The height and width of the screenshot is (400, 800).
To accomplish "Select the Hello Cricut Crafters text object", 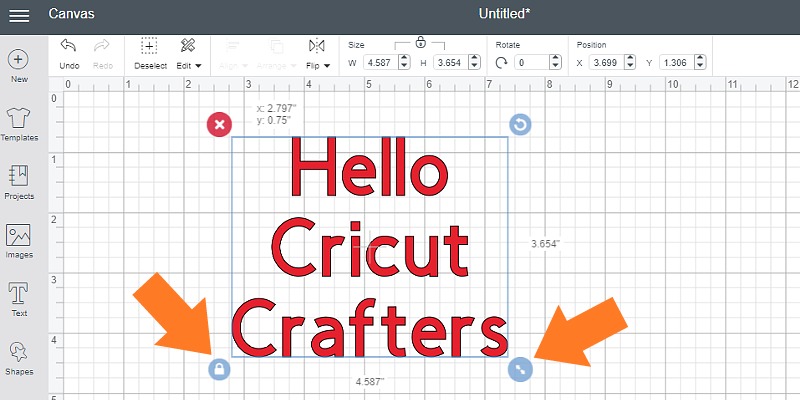I will (x=370, y=247).
